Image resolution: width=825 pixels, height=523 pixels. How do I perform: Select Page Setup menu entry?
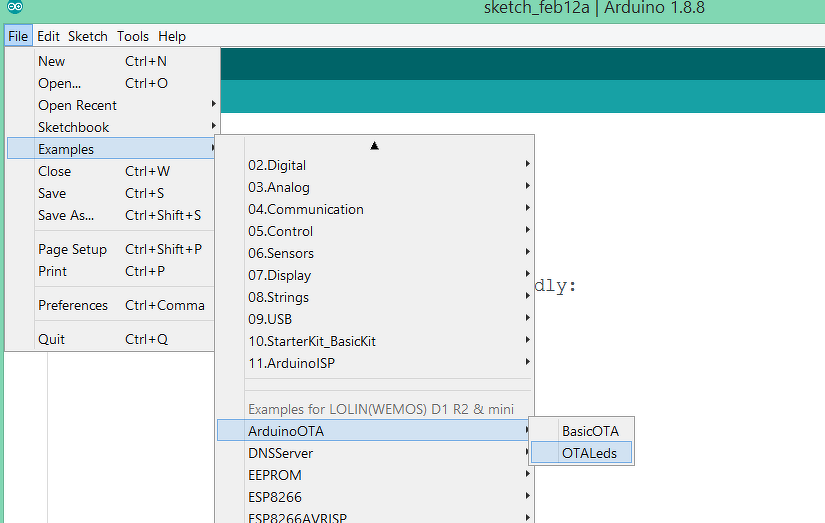point(72,249)
